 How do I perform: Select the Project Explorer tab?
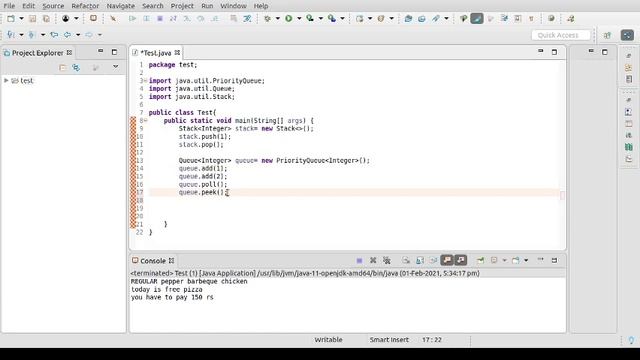point(38,53)
